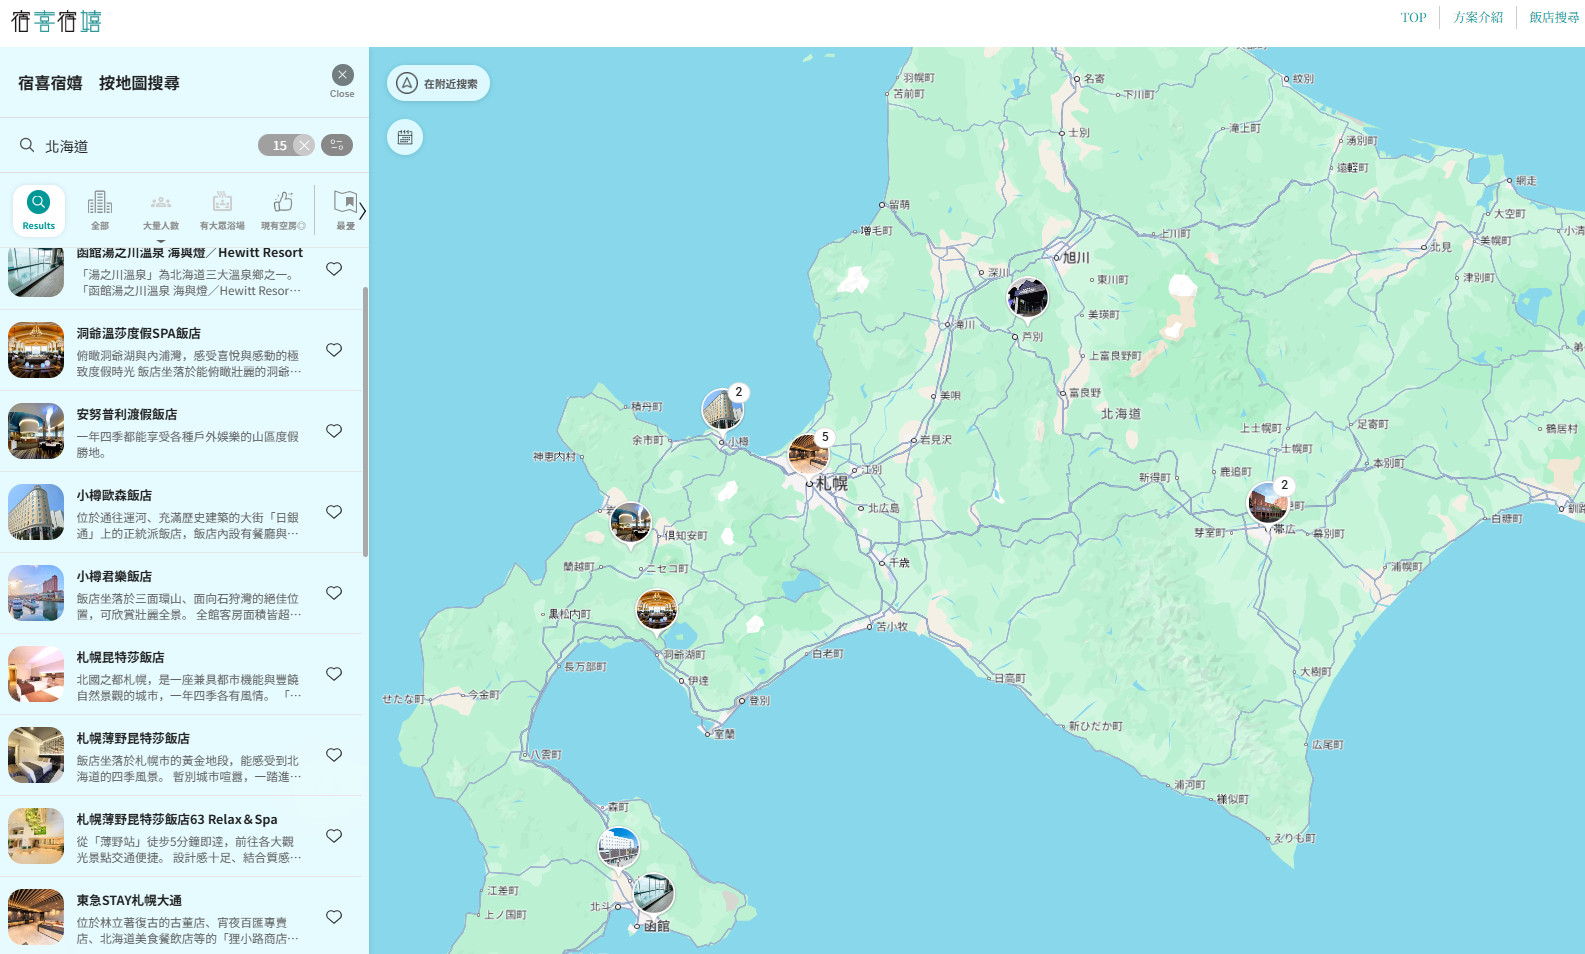Open 方案介紹 in top navigation

(x=1478, y=17)
